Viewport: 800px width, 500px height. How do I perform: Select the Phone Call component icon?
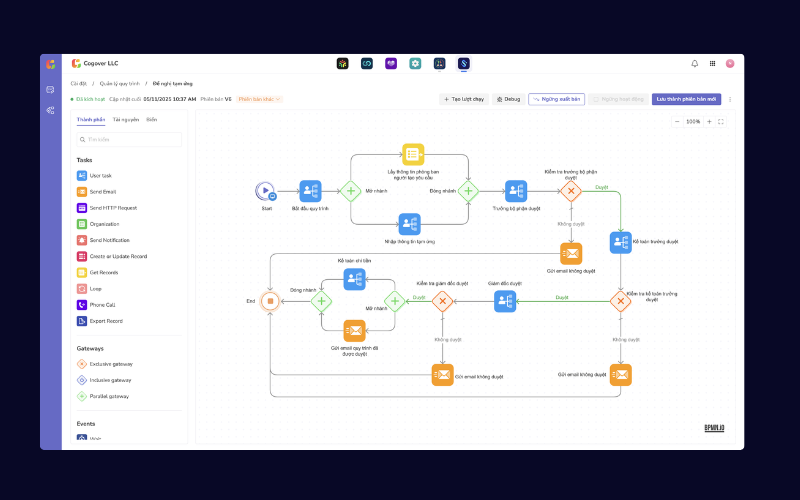click(x=82, y=305)
